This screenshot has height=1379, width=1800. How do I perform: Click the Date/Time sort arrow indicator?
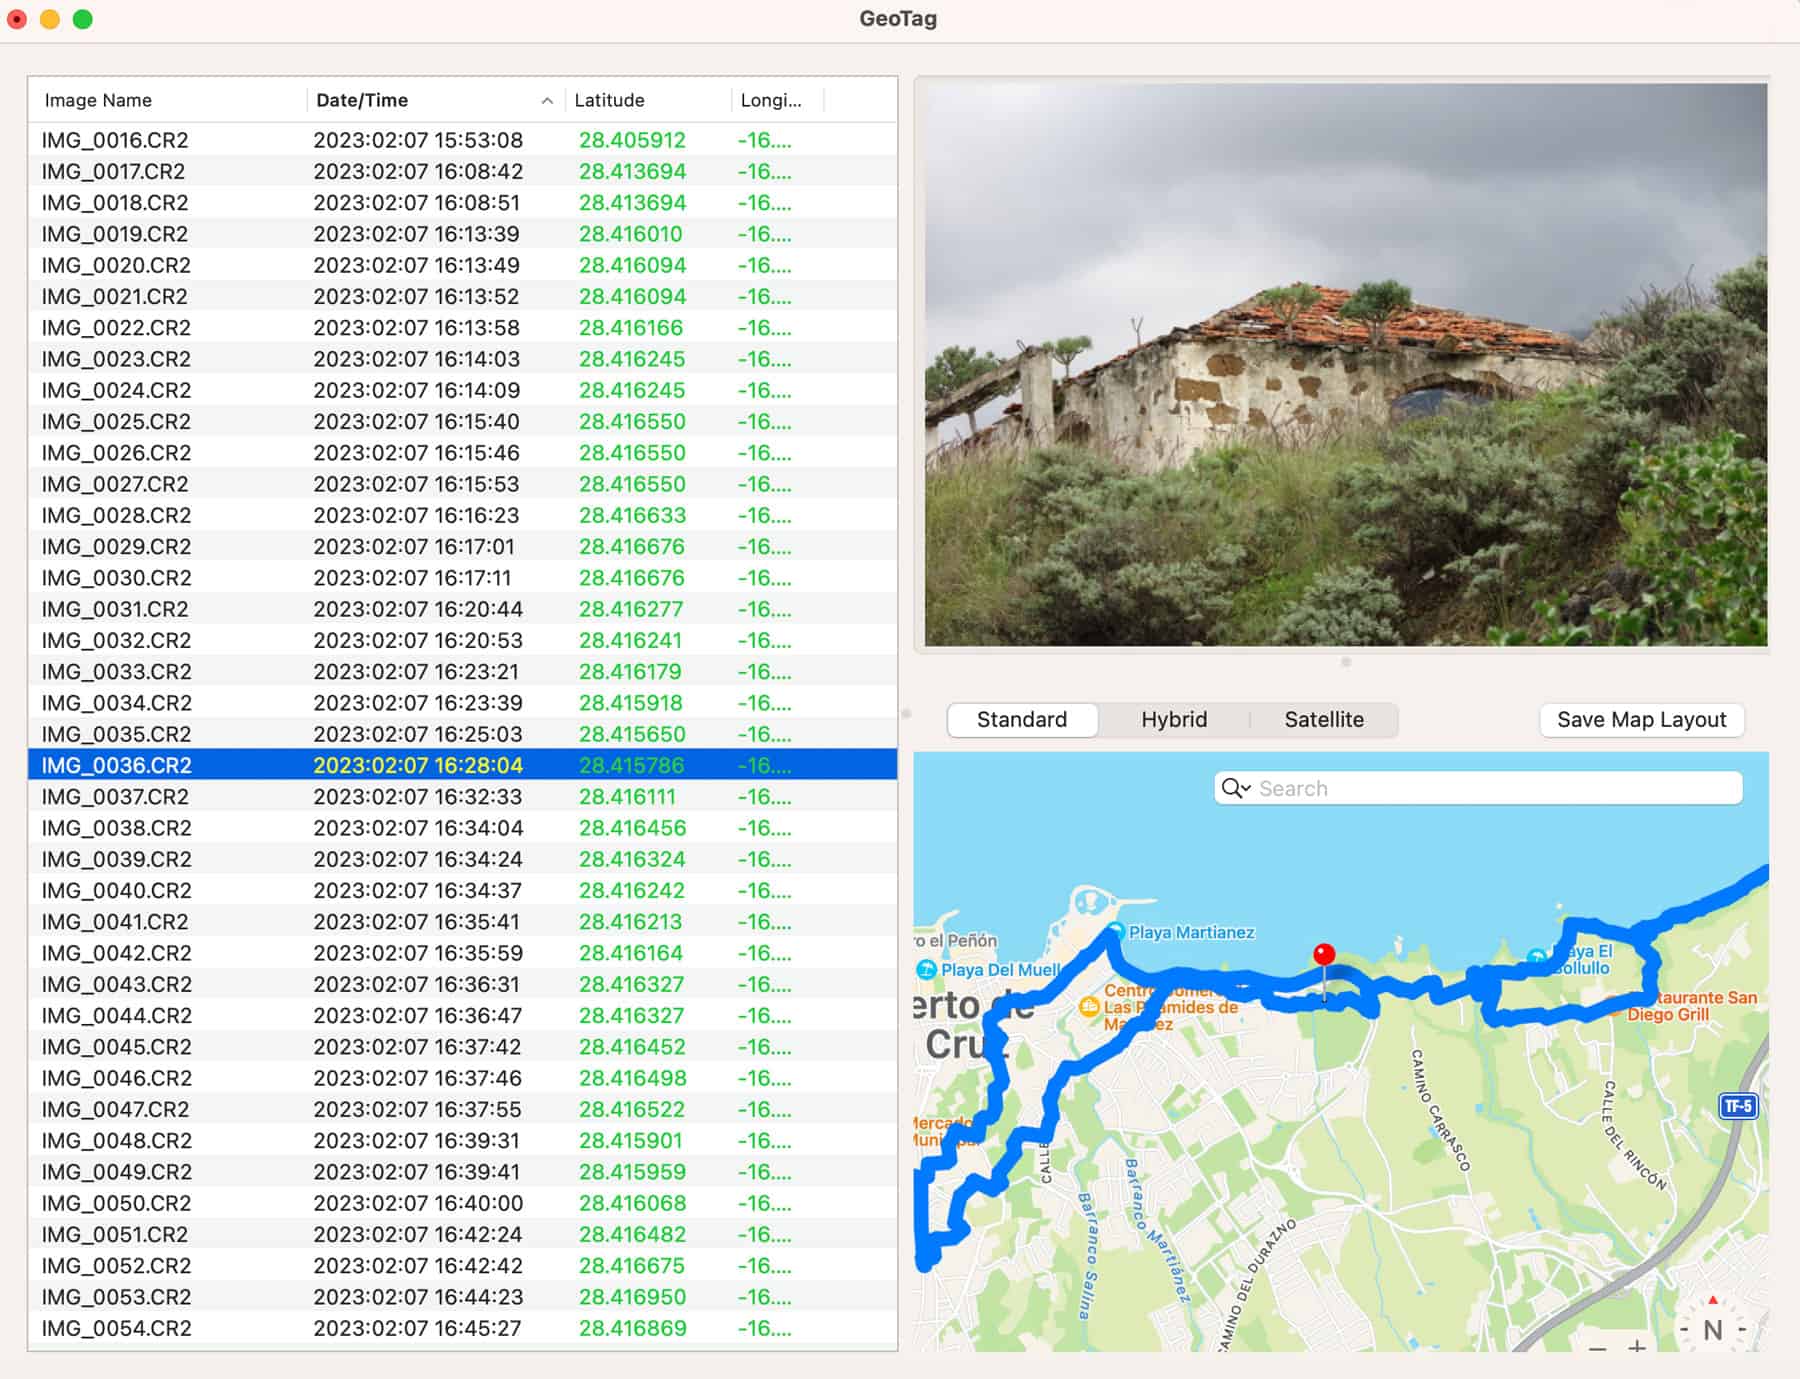tap(547, 100)
